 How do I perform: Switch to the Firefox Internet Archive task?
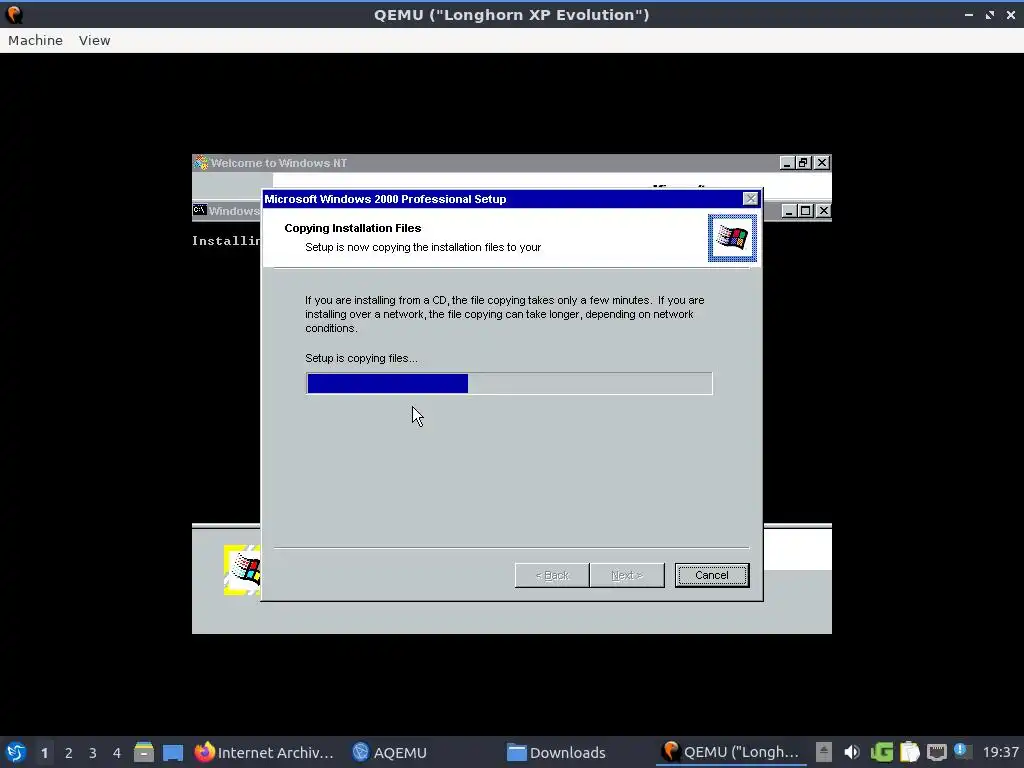pyautogui.click(x=264, y=752)
